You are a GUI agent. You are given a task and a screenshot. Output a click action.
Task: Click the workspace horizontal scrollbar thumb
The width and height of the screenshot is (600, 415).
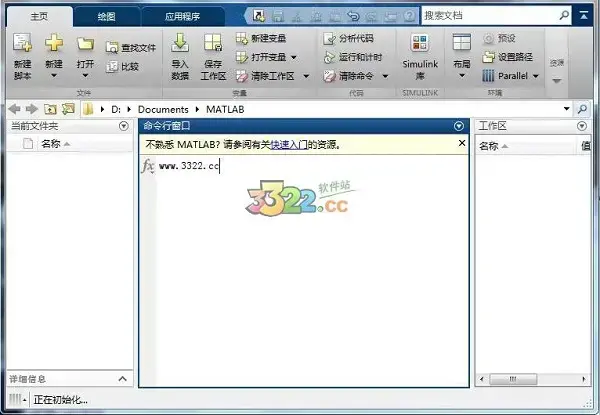point(513,379)
